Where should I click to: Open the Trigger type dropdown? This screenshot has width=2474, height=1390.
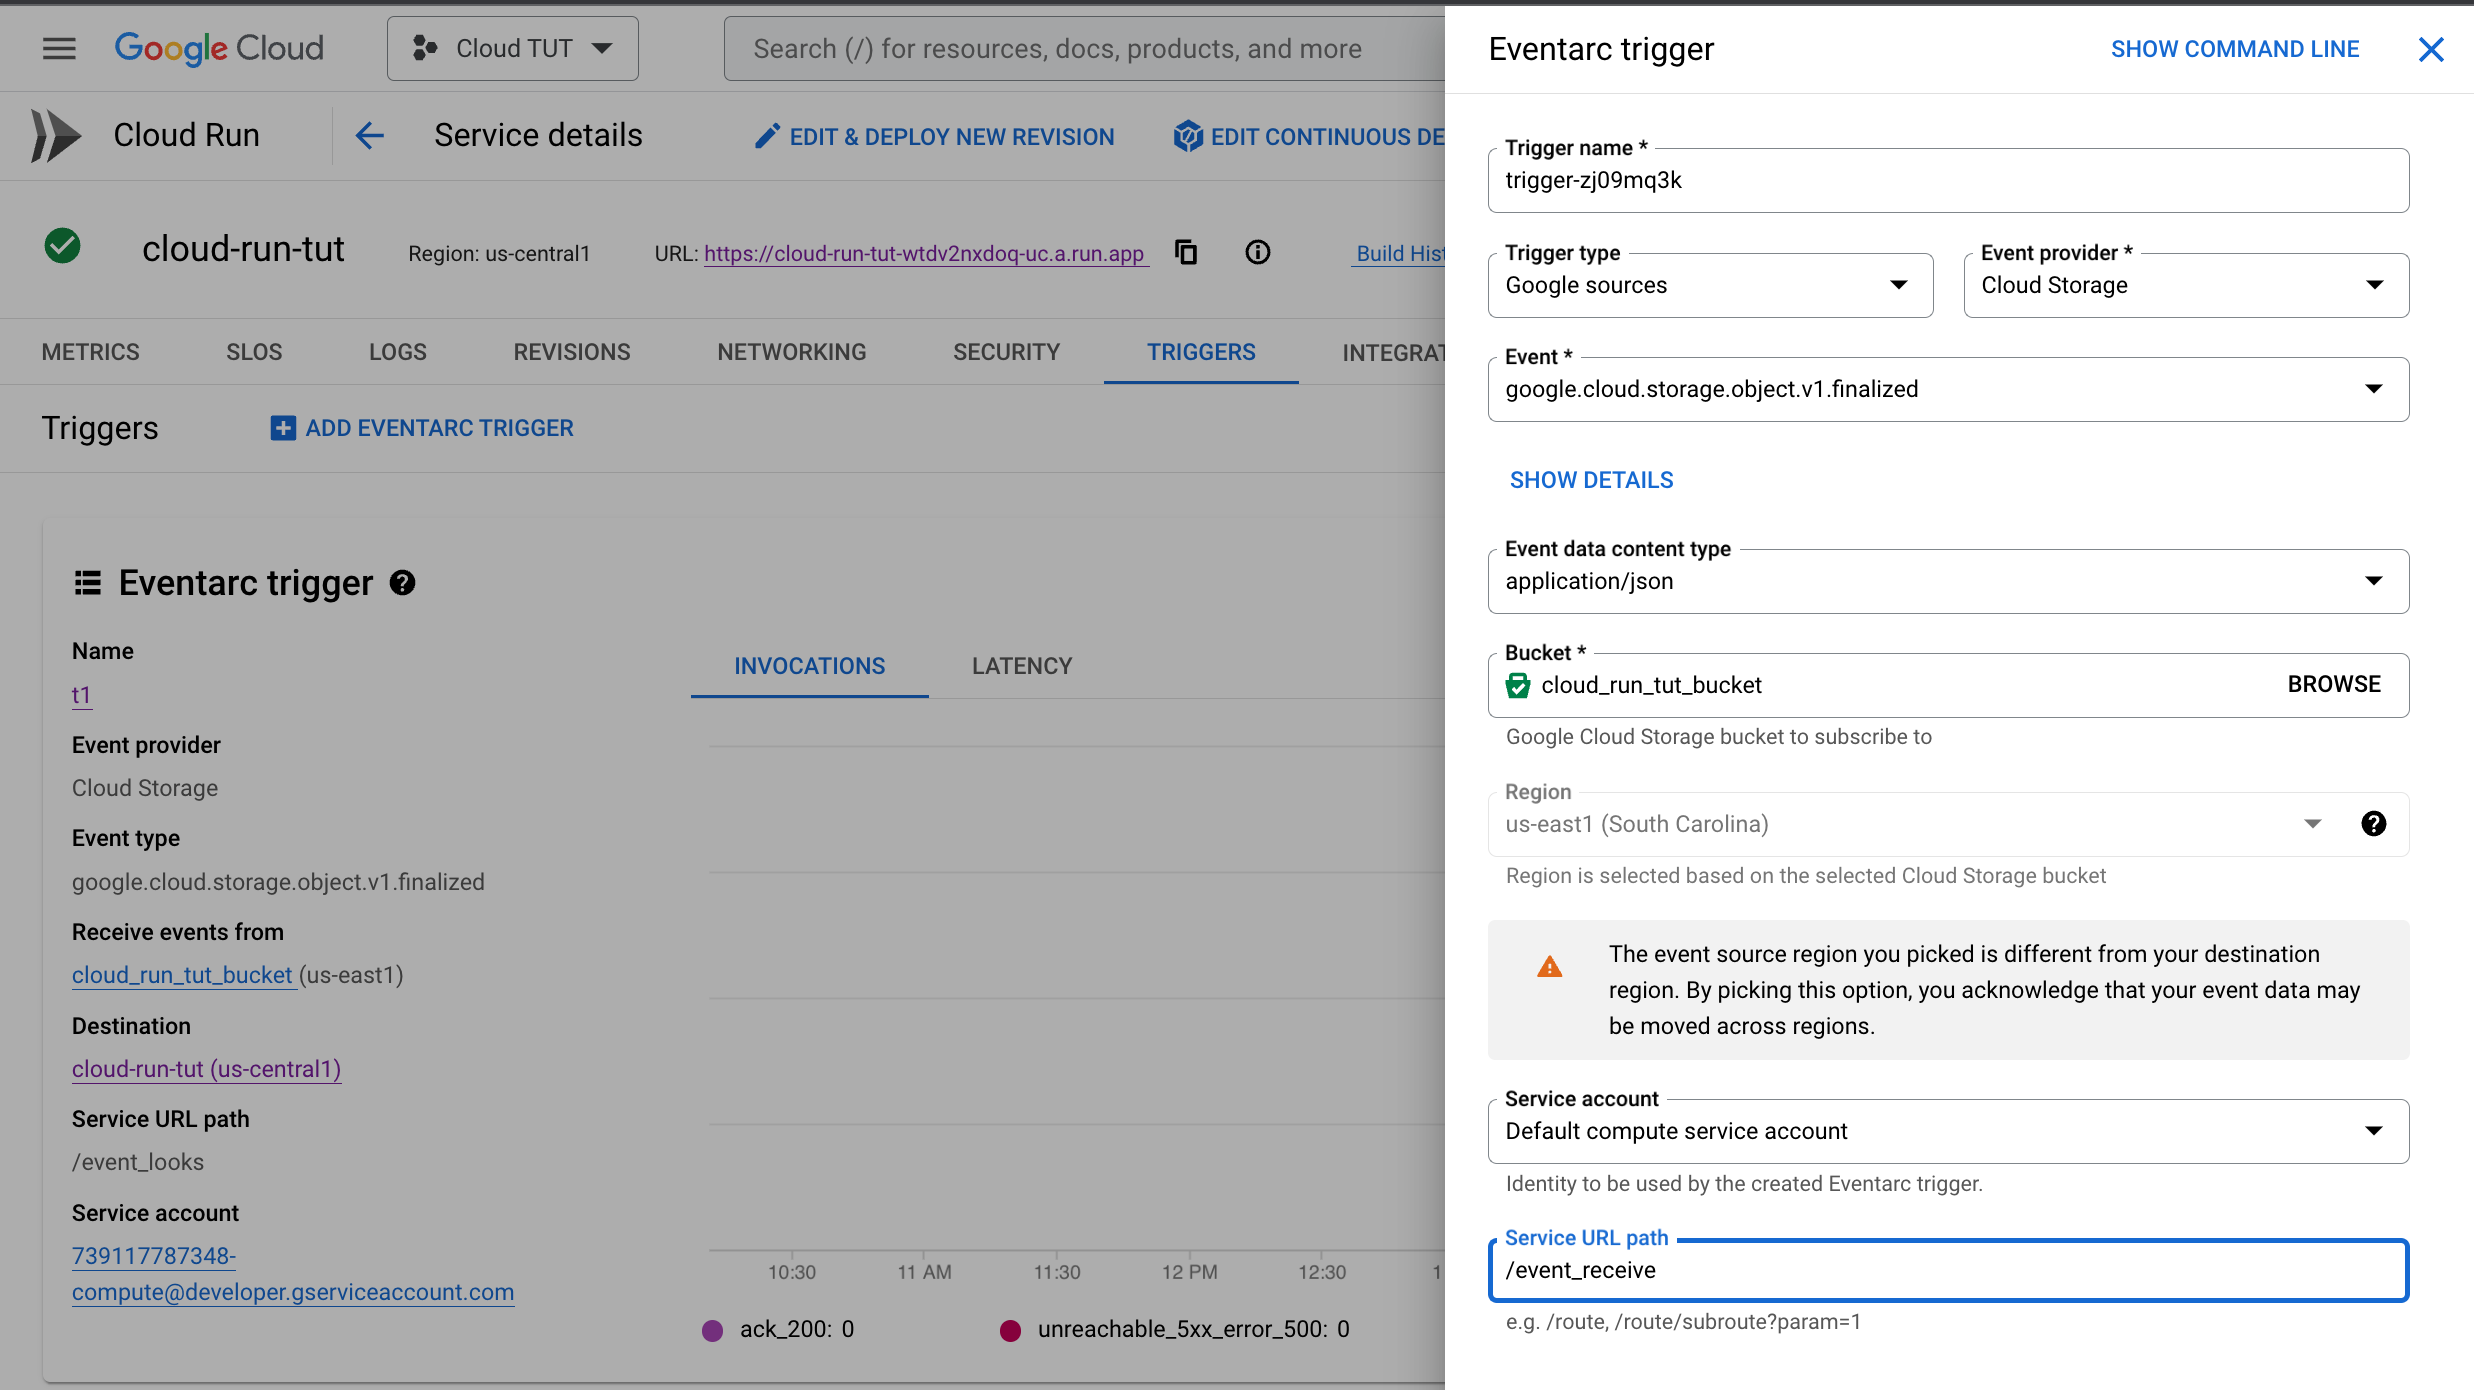pyautogui.click(x=1710, y=285)
